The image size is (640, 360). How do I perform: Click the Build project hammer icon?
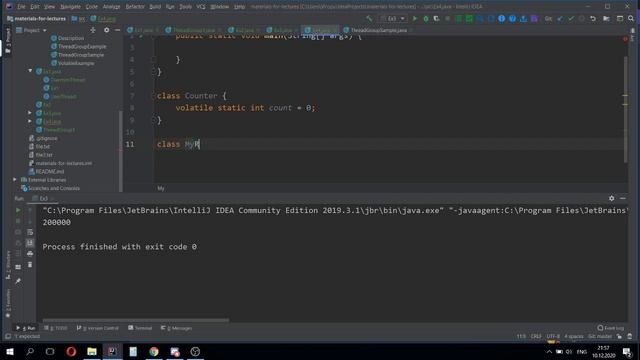[x=369, y=18]
